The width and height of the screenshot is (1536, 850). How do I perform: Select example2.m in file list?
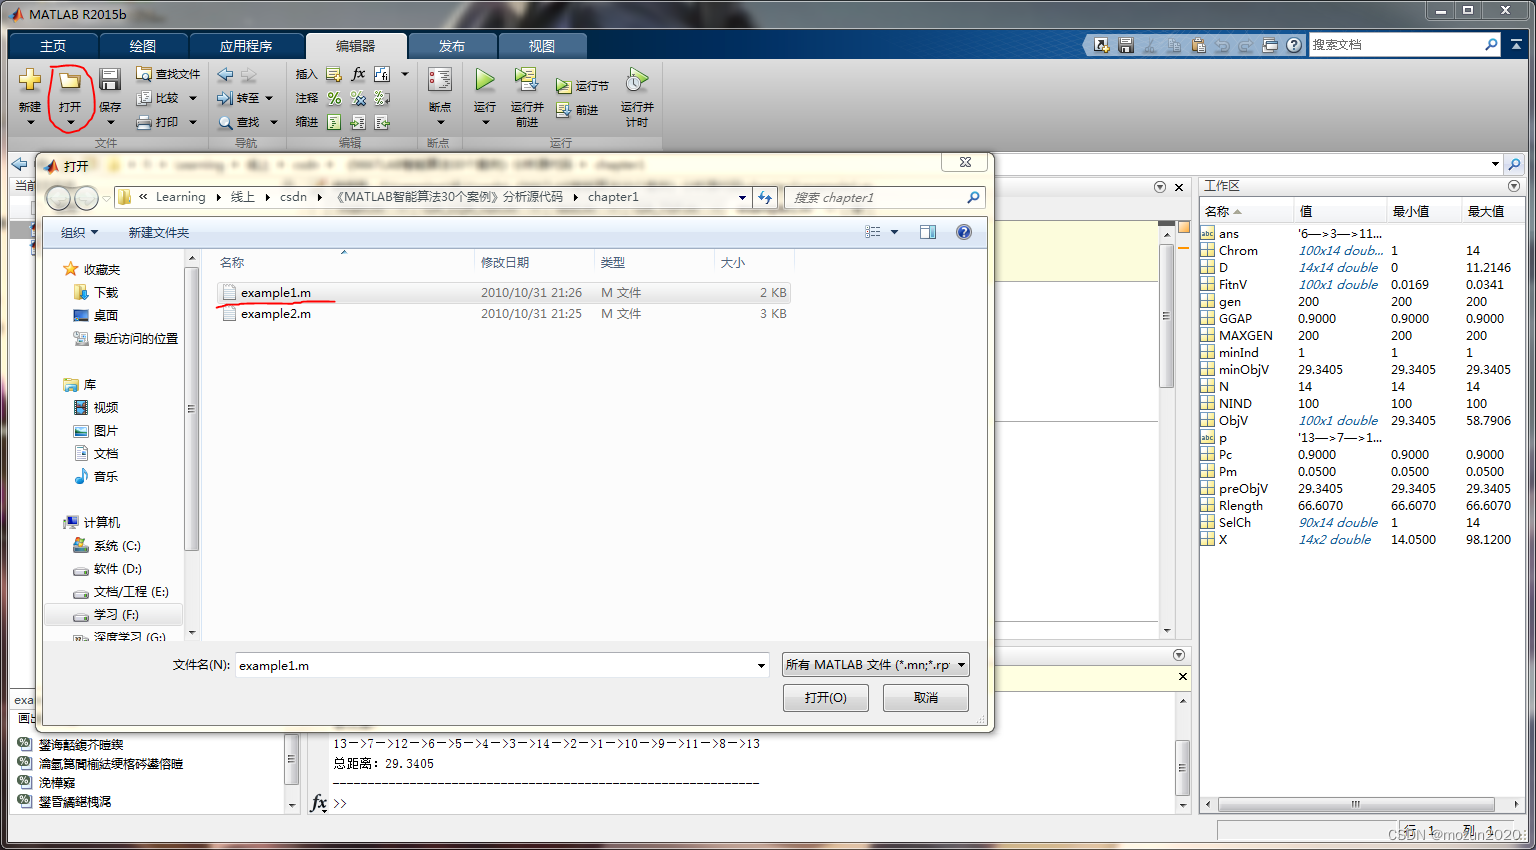504,314
